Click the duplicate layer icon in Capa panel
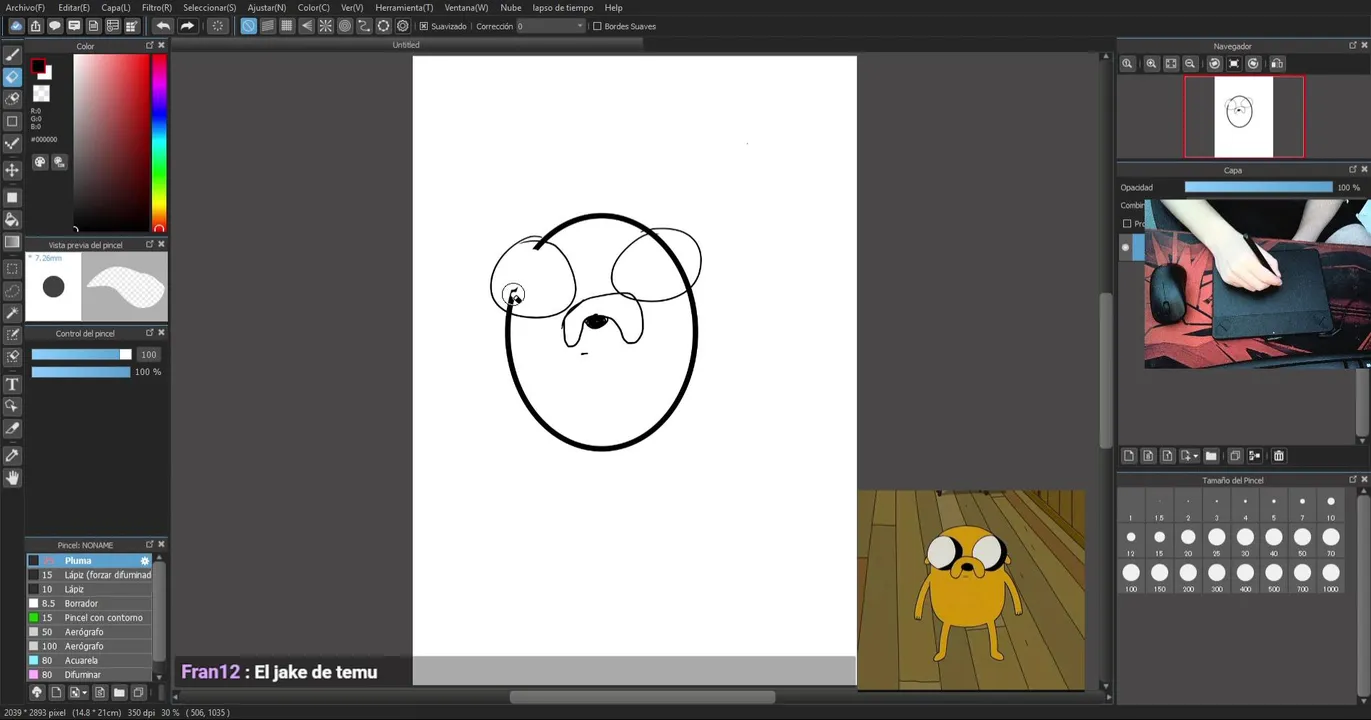This screenshot has width=1371, height=720. (1235, 456)
